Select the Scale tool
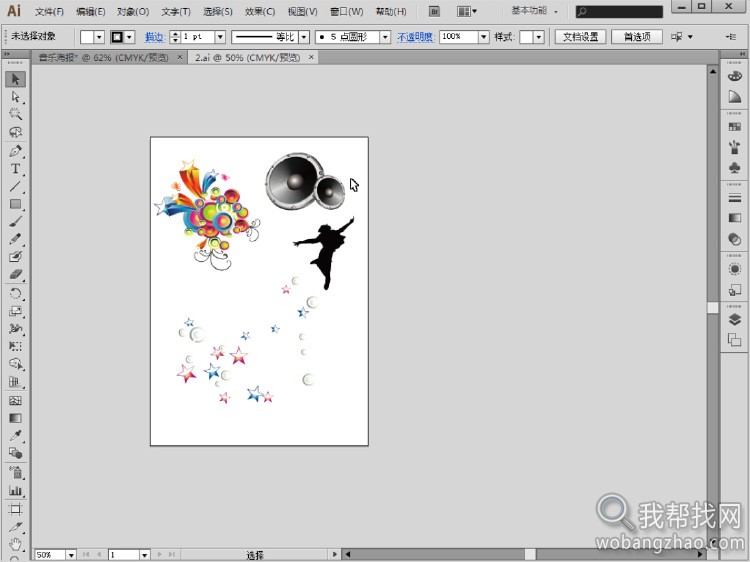This screenshot has height=562, width=750. [15, 311]
